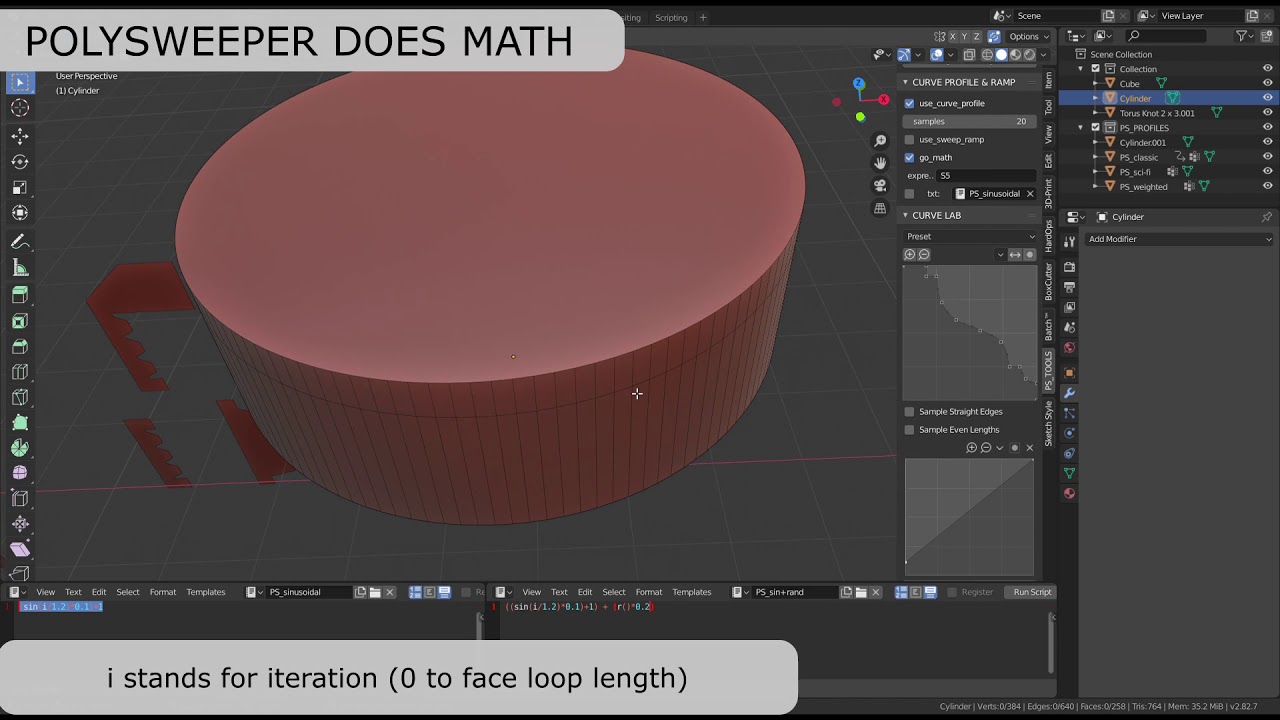Click the pan hand viewport icon
The width and height of the screenshot is (1280, 720).
[x=880, y=163]
